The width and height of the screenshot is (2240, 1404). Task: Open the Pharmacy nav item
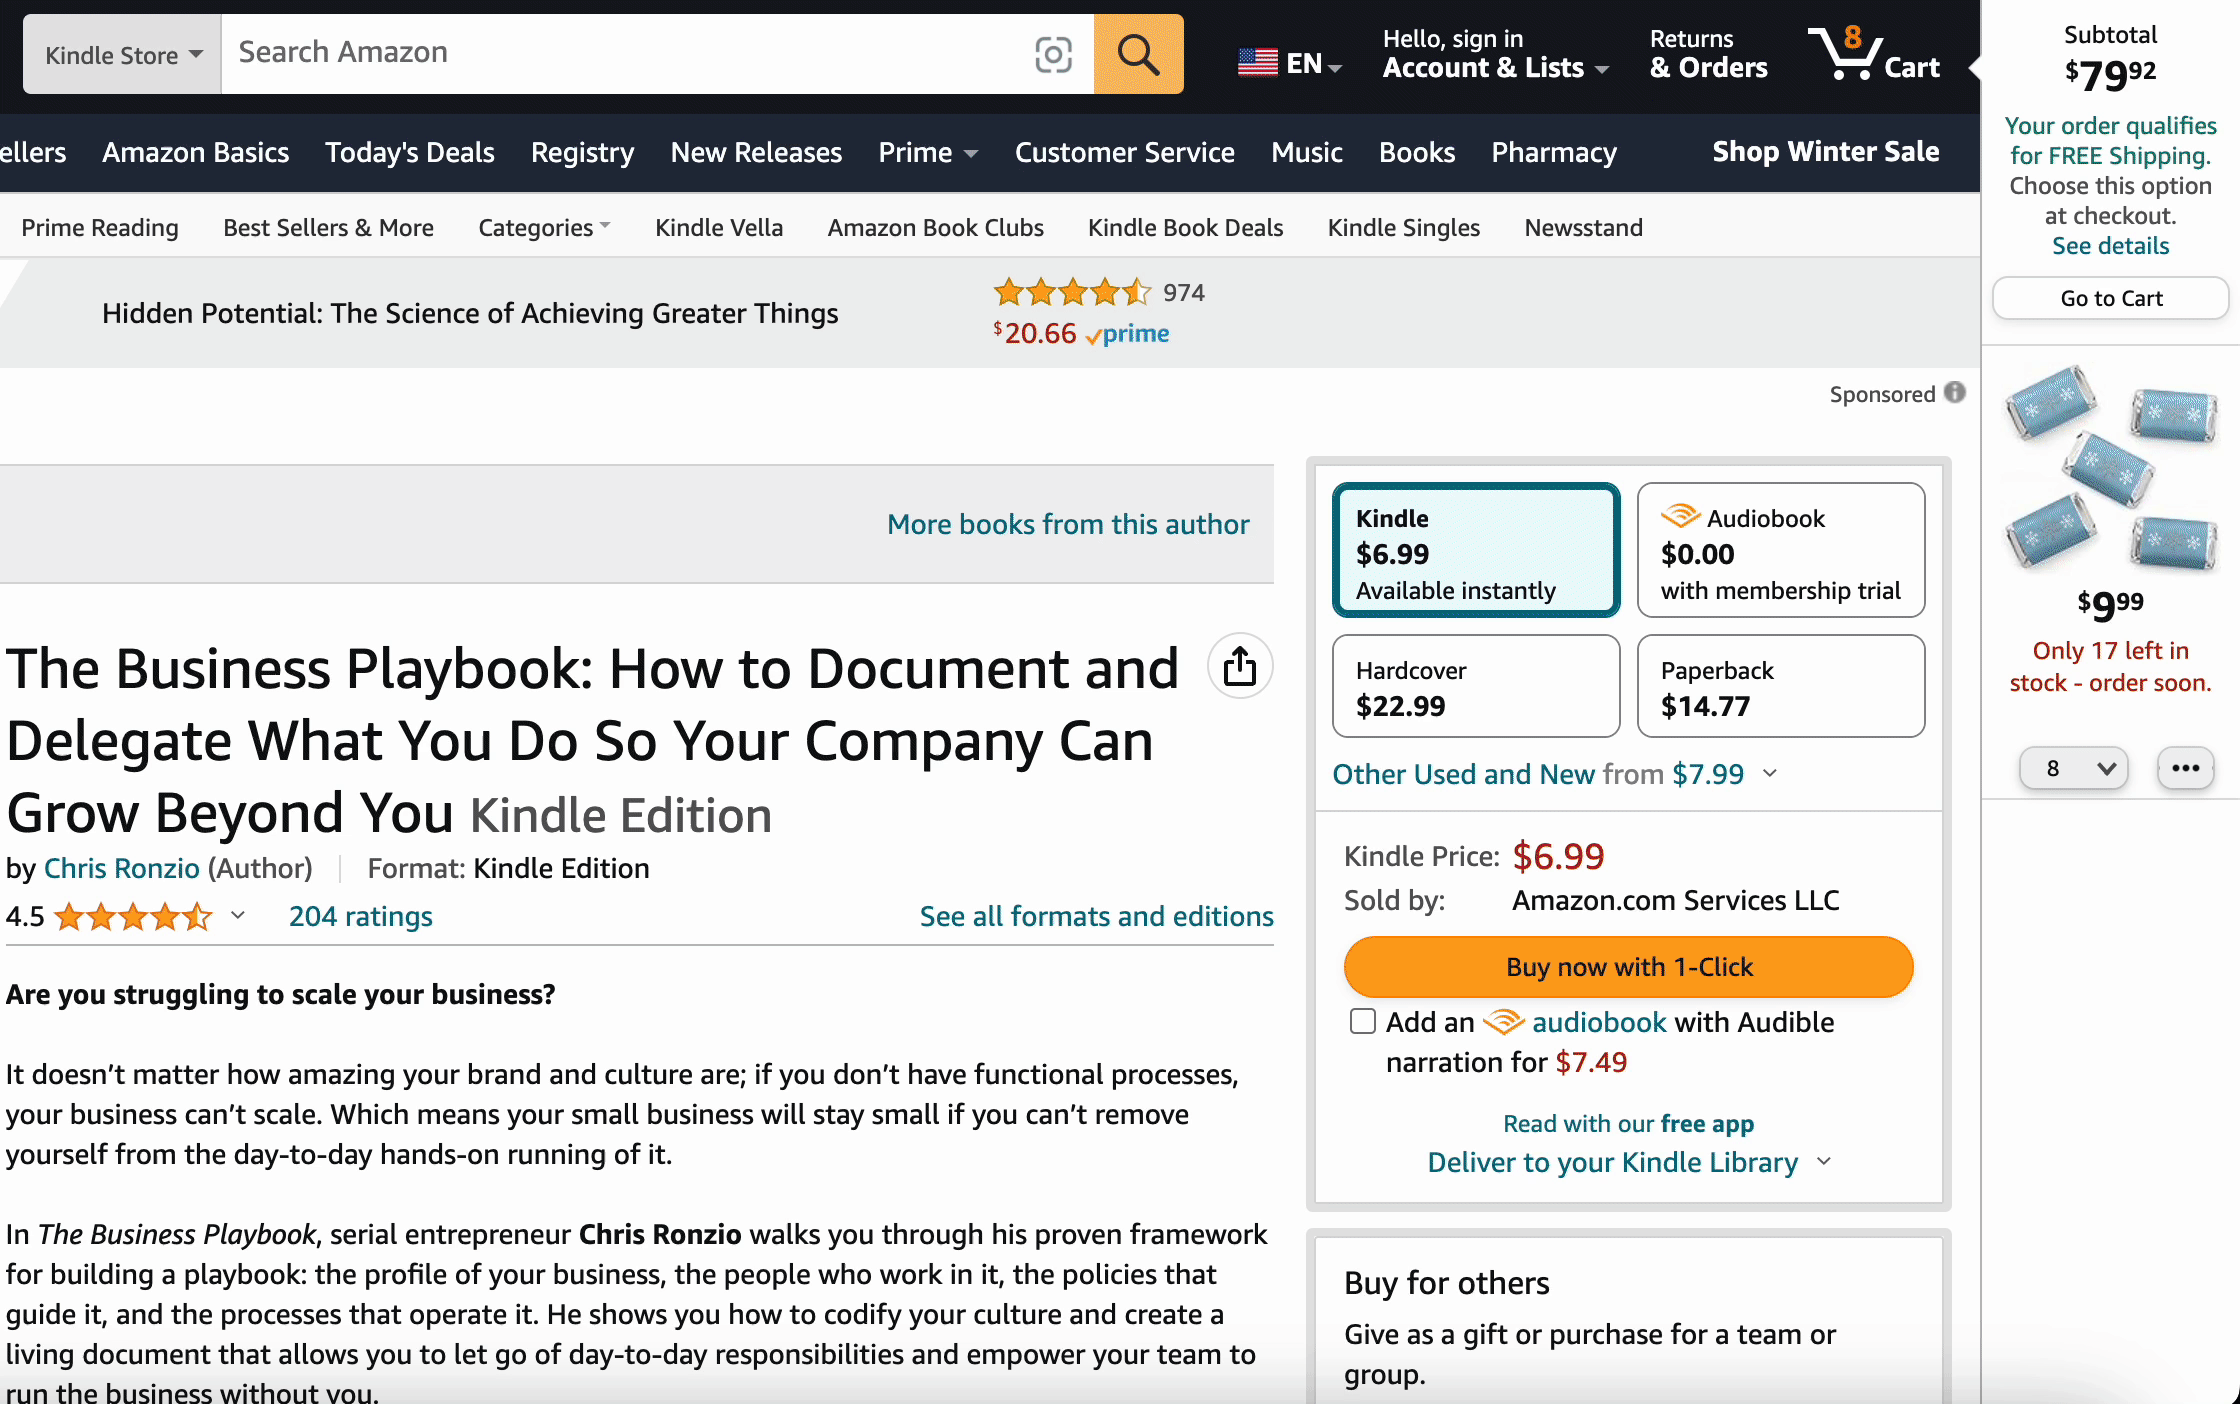(x=1554, y=152)
